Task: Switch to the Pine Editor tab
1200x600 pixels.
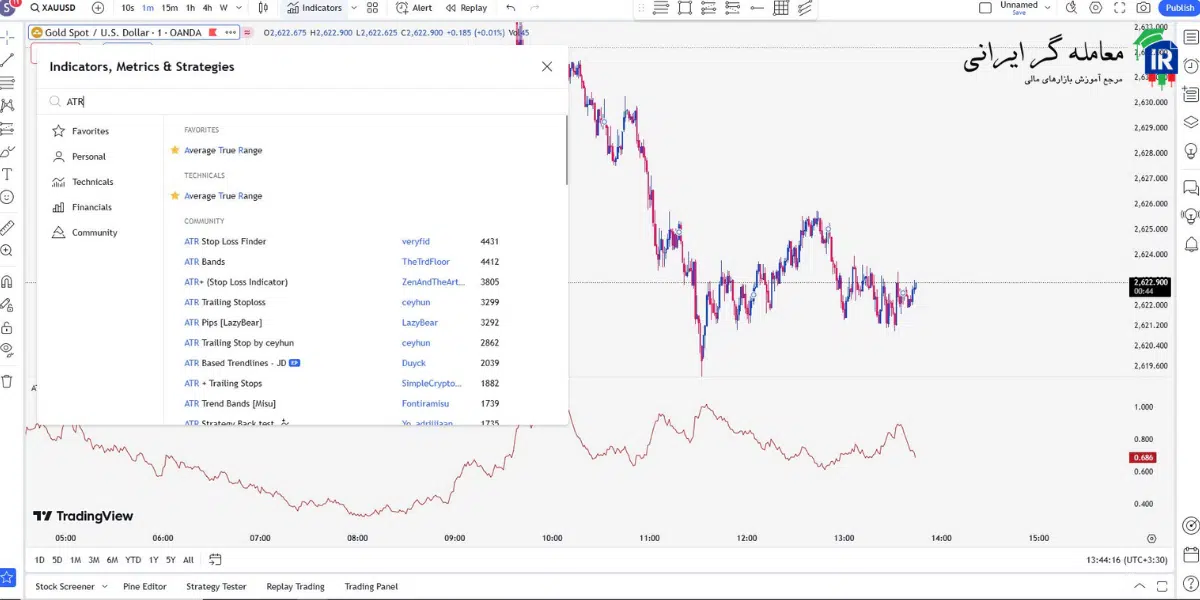Action: click(x=145, y=587)
